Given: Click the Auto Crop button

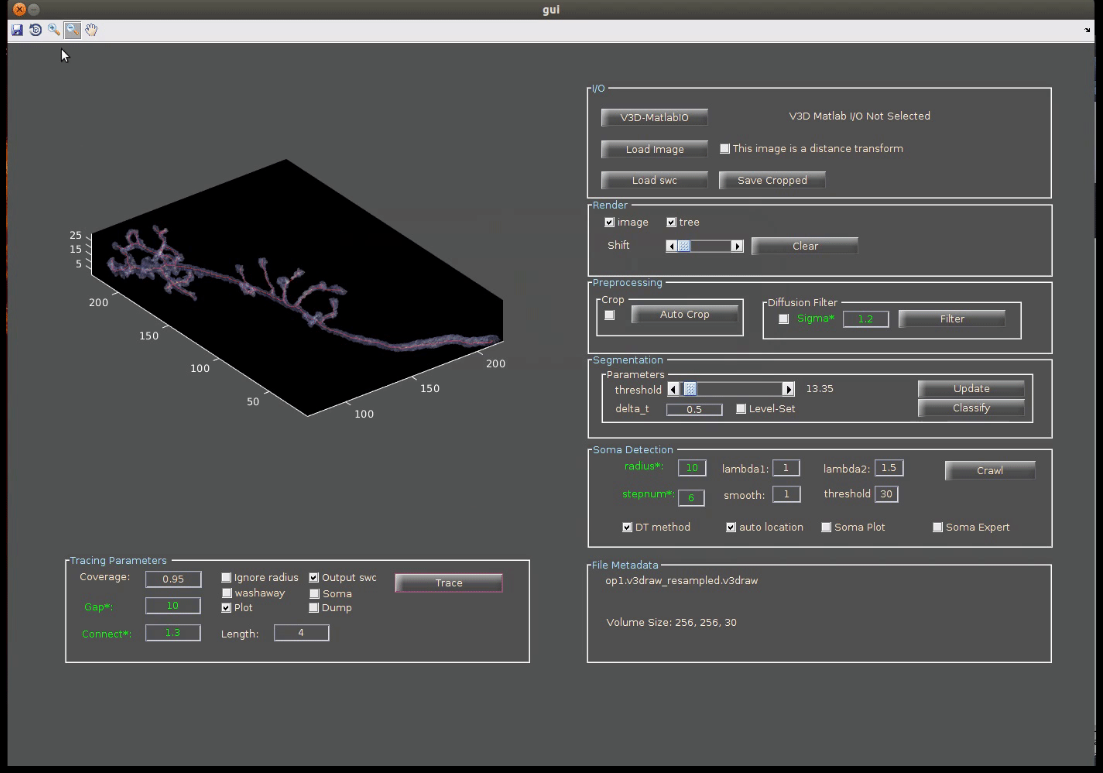Looking at the screenshot, I should (685, 314).
